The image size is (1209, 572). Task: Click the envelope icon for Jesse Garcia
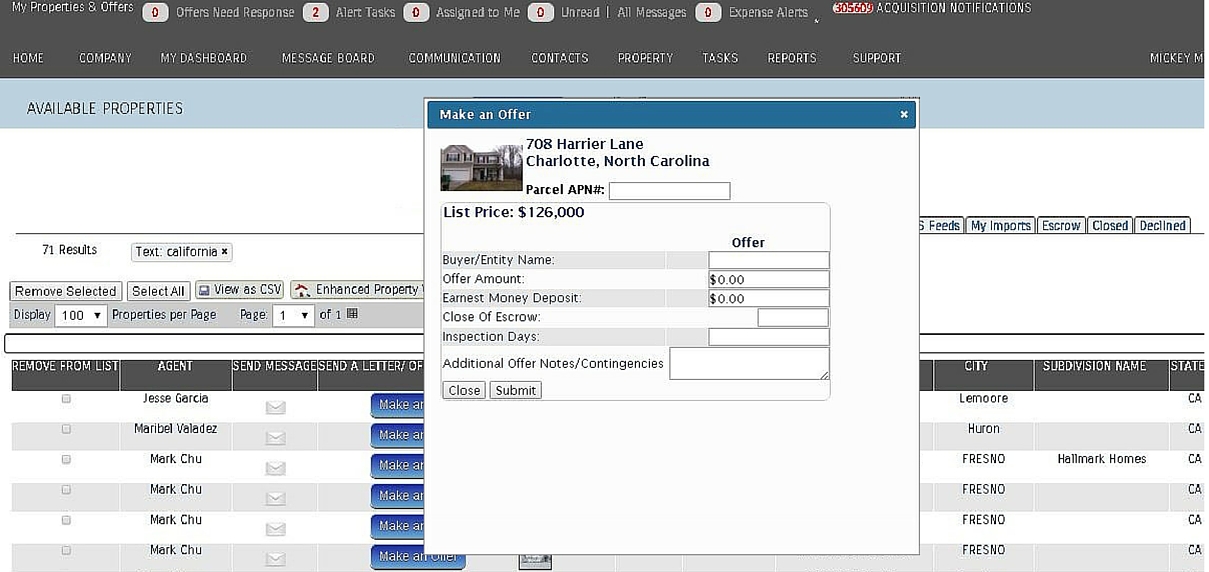275,407
